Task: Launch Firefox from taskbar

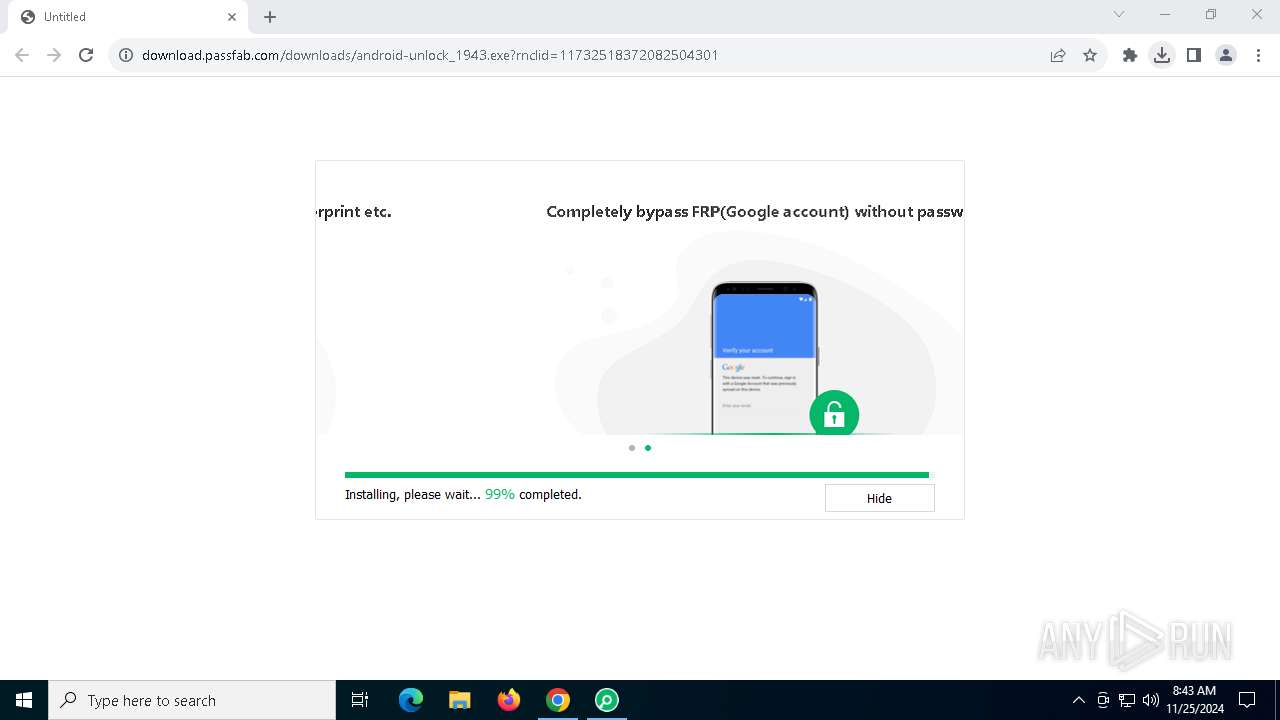Action: click(509, 700)
